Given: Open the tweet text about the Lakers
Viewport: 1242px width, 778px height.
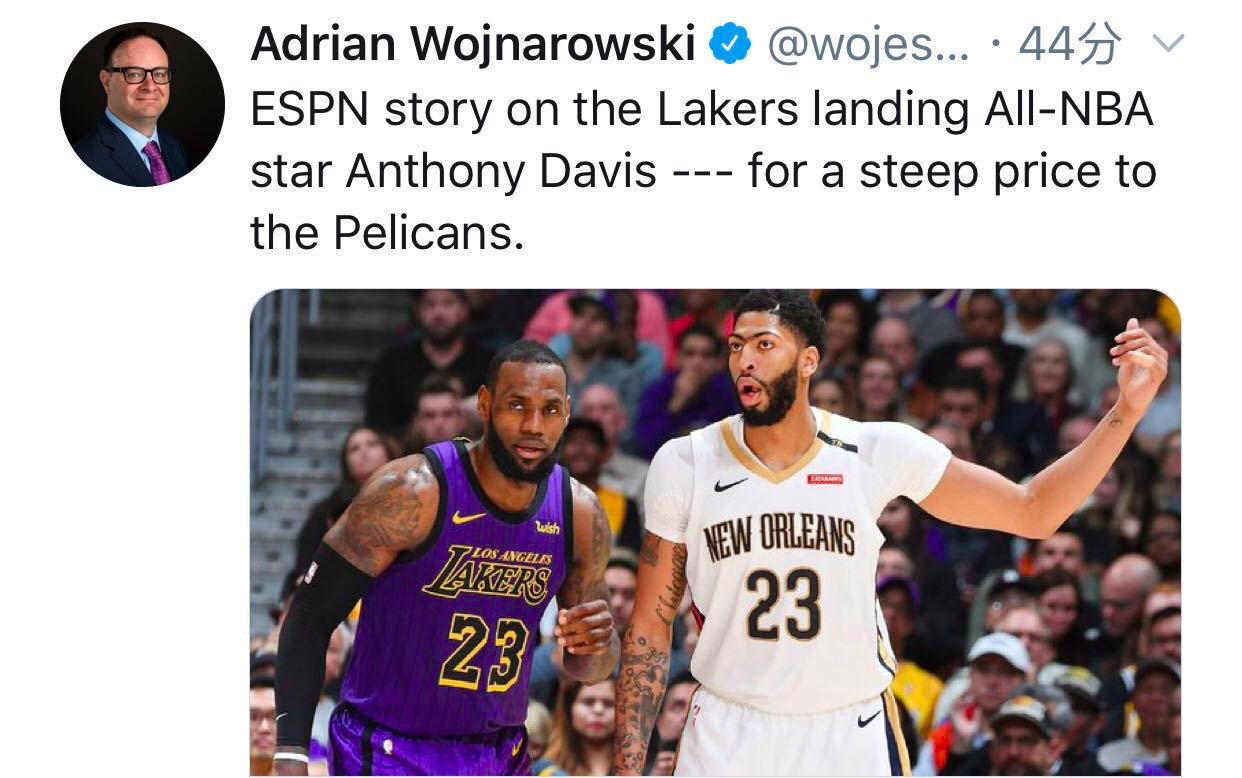Looking at the screenshot, I should [x=703, y=171].
